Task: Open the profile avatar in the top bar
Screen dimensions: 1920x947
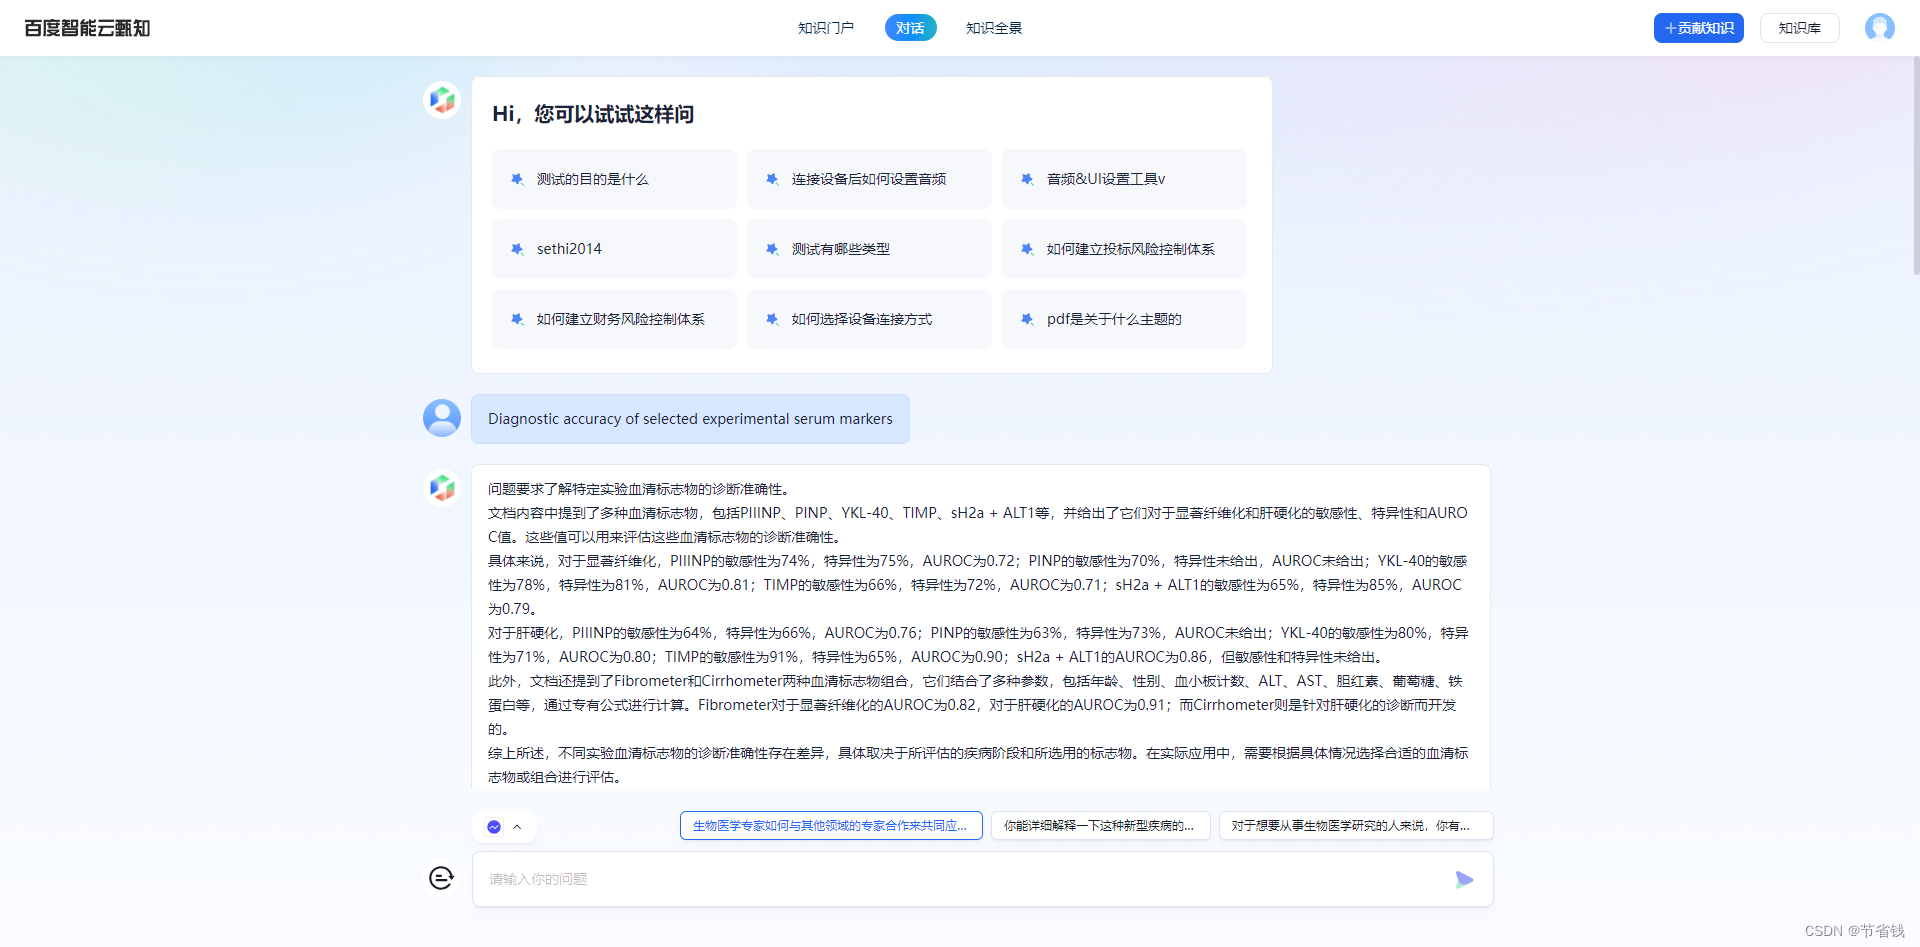Action: click(1879, 27)
